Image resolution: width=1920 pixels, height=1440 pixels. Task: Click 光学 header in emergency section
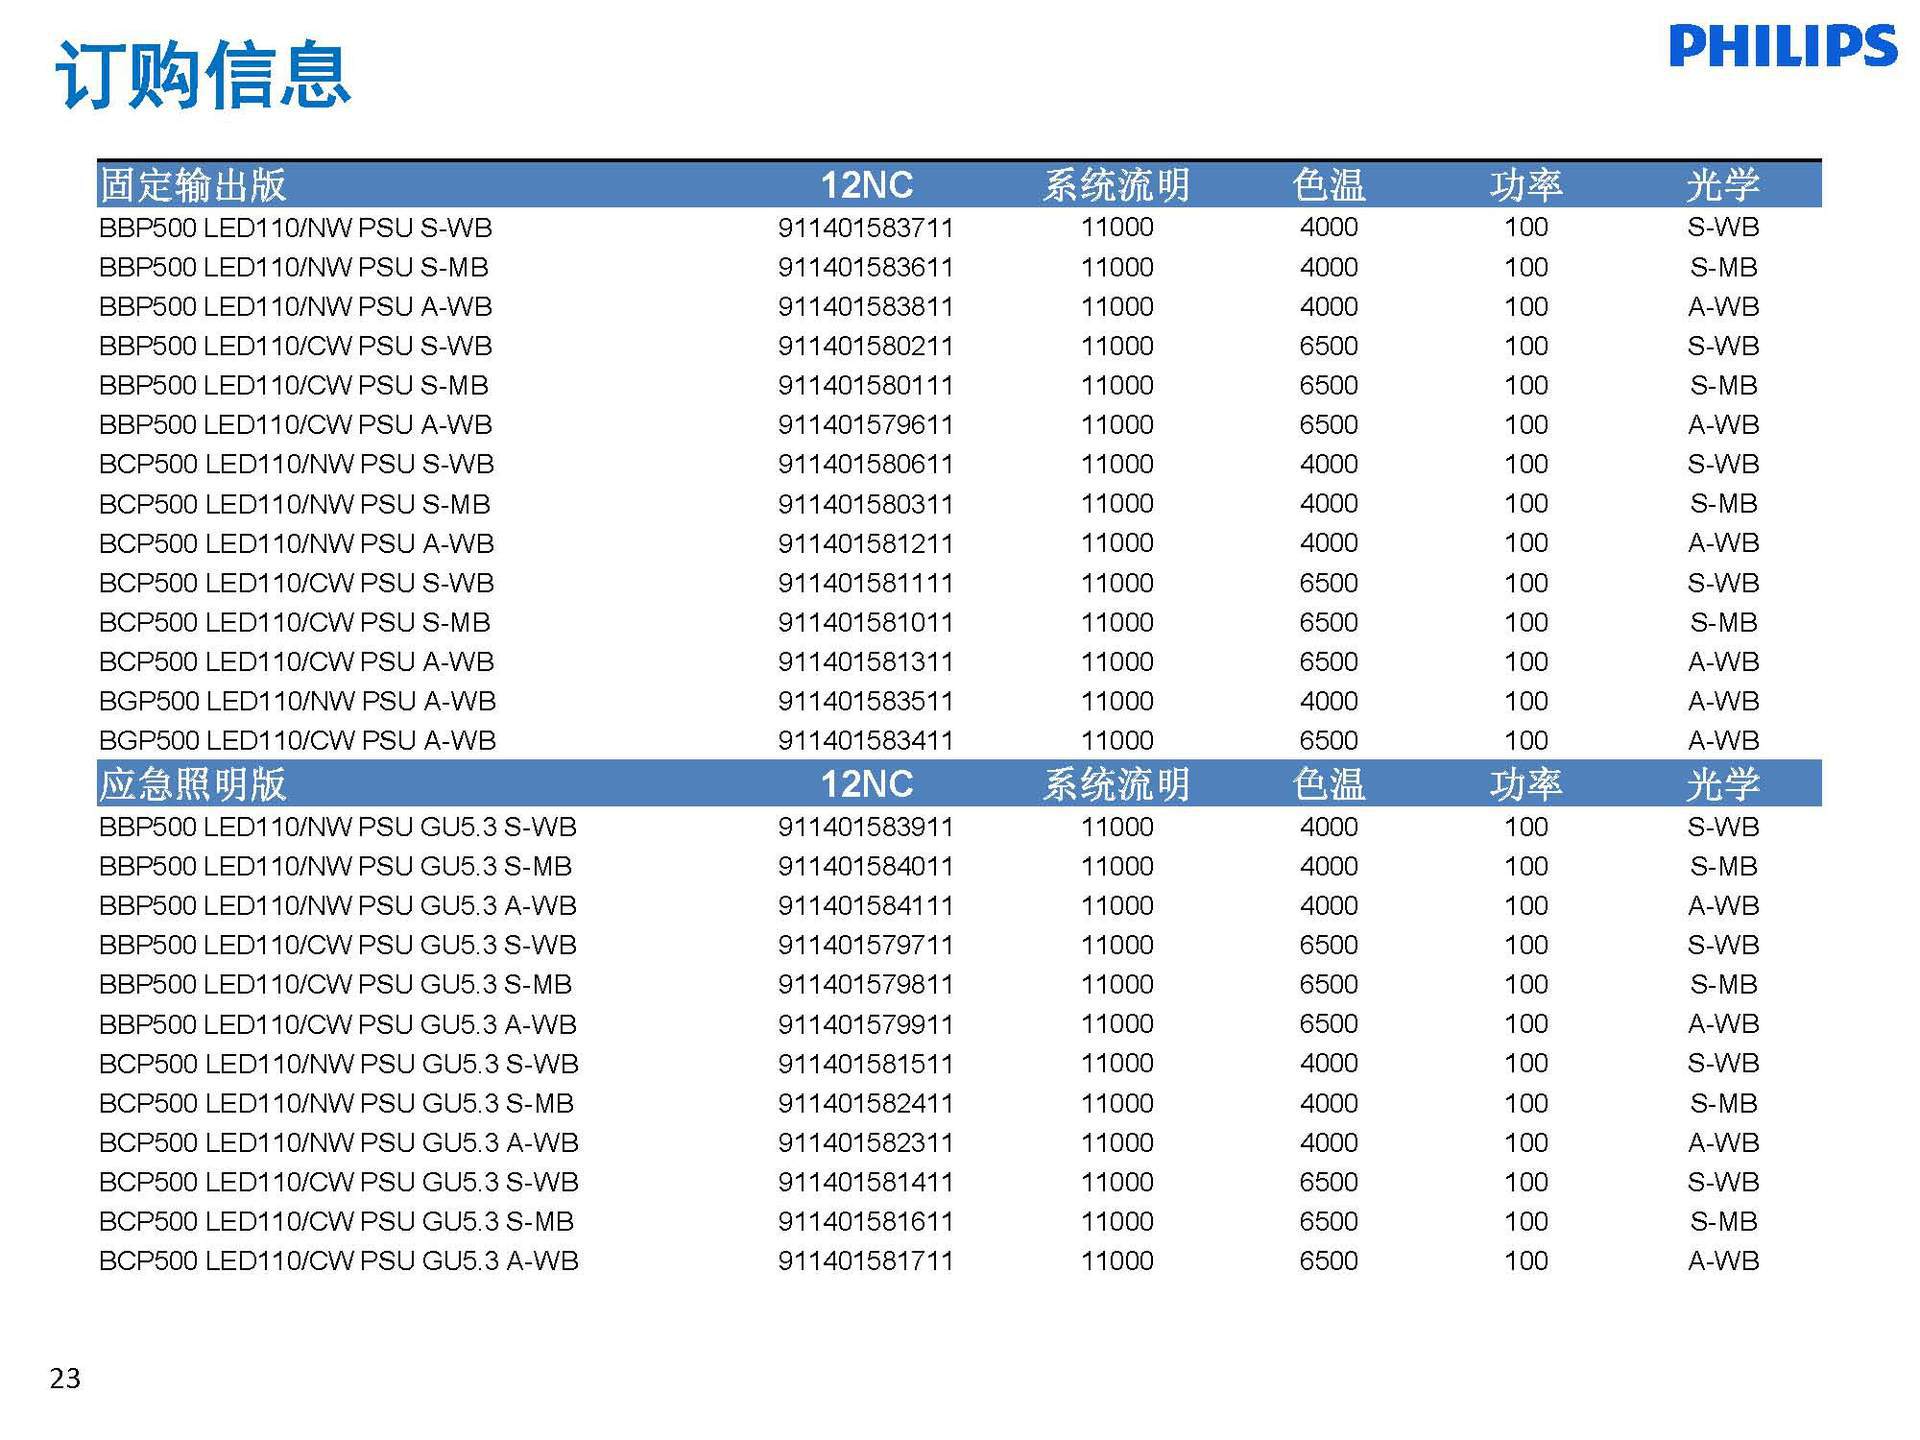pos(1722,784)
